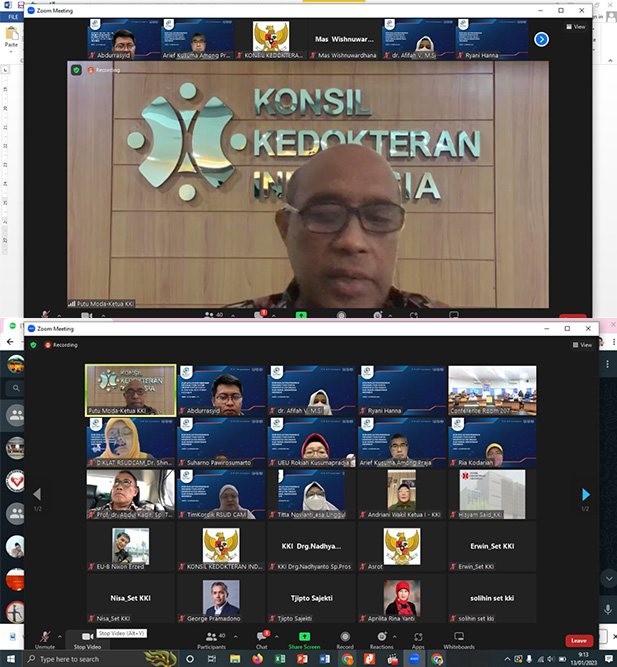Click down chevron at right edge behind Zoom

[x=609, y=579]
